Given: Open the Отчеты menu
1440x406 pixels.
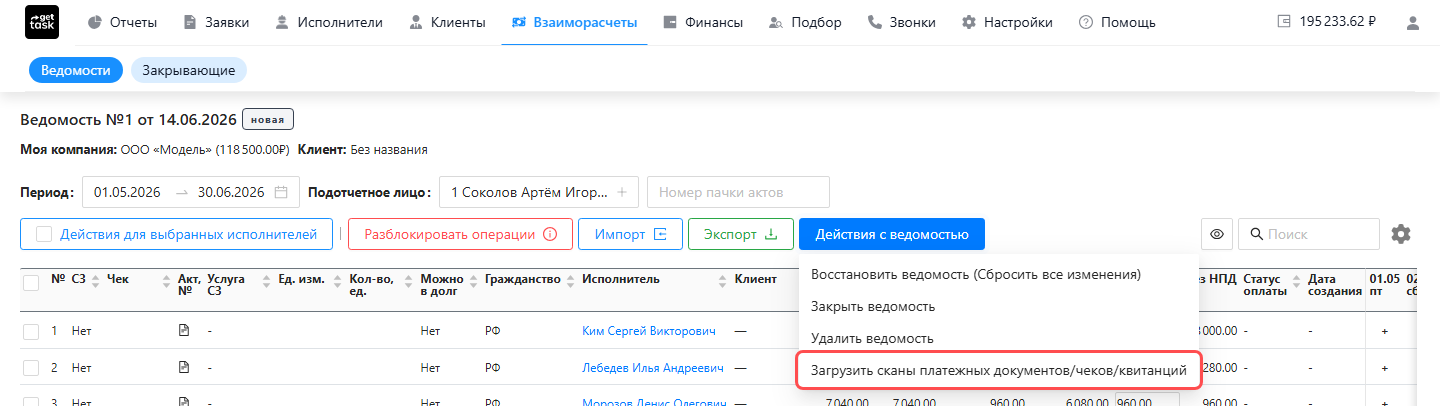Looking at the screenshot, I should [124, 22].
